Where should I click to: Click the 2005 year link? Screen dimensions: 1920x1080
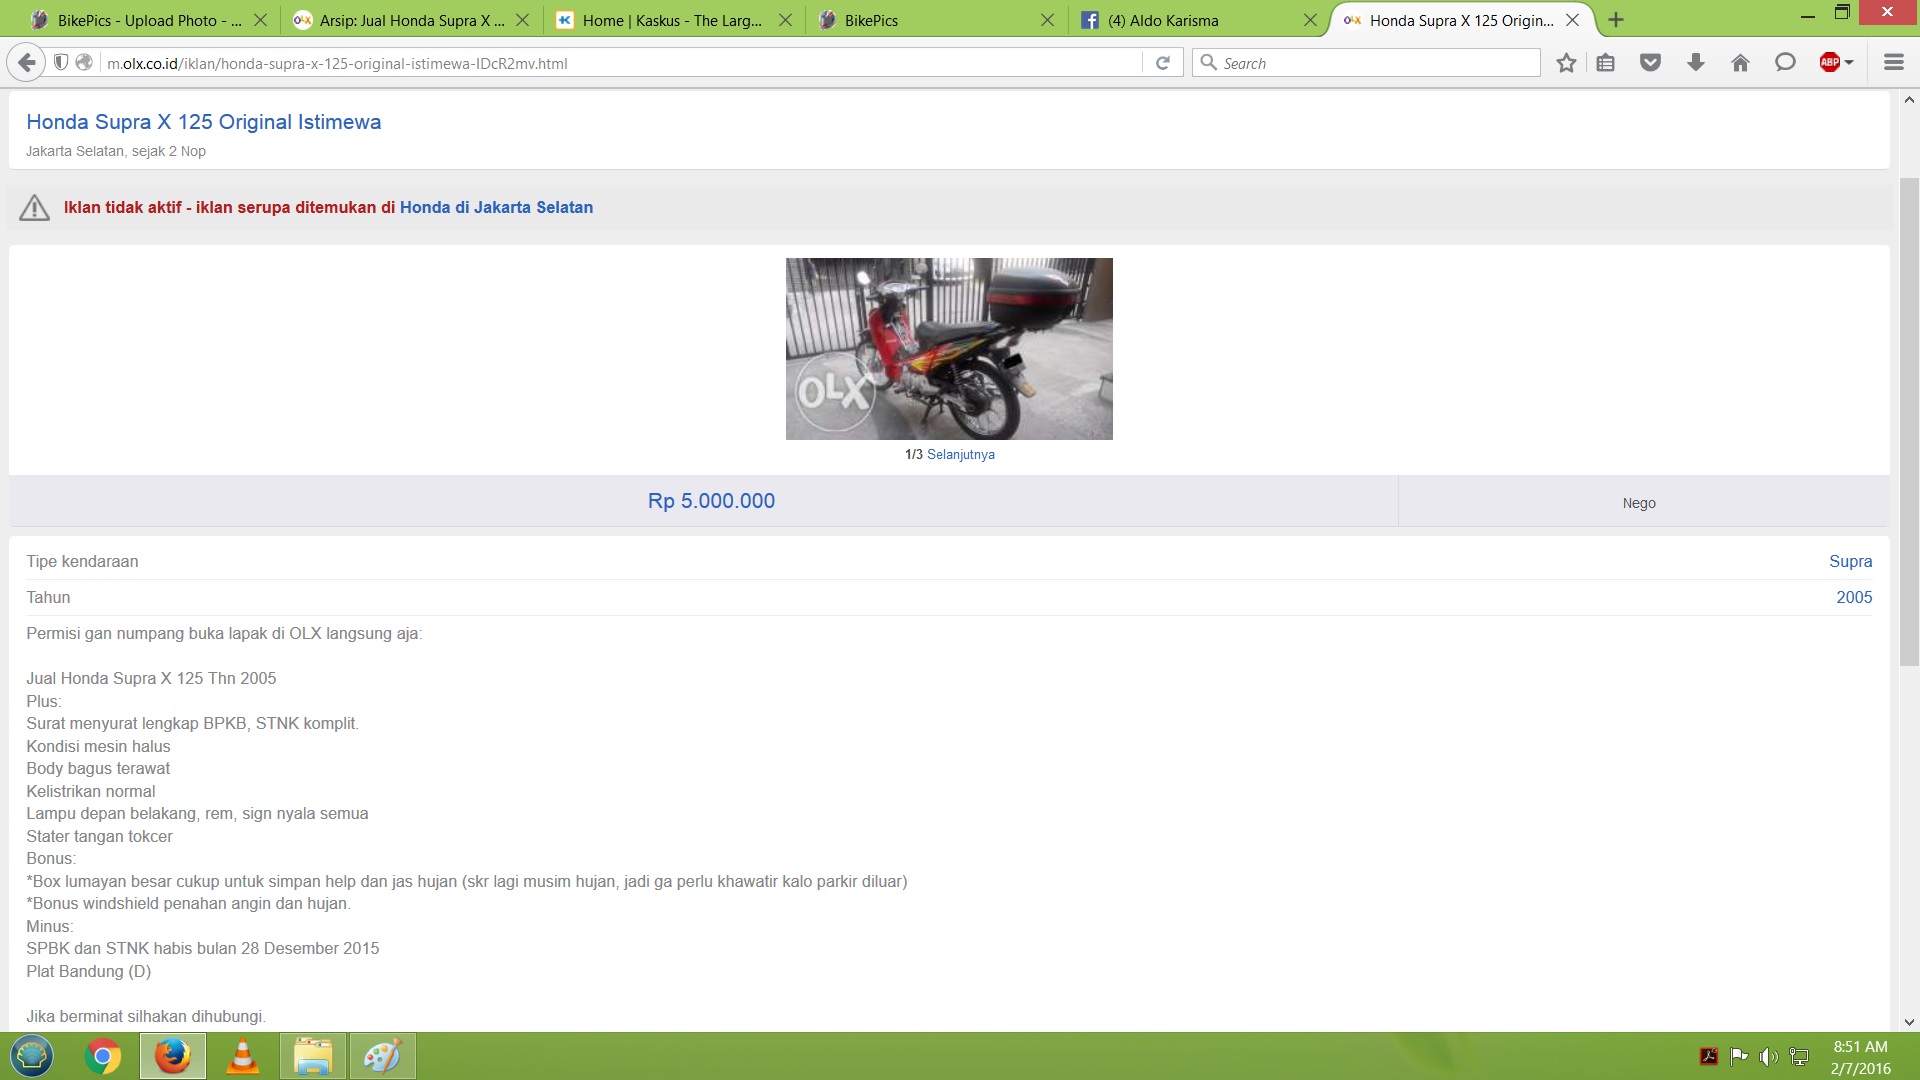(1854, 597)
